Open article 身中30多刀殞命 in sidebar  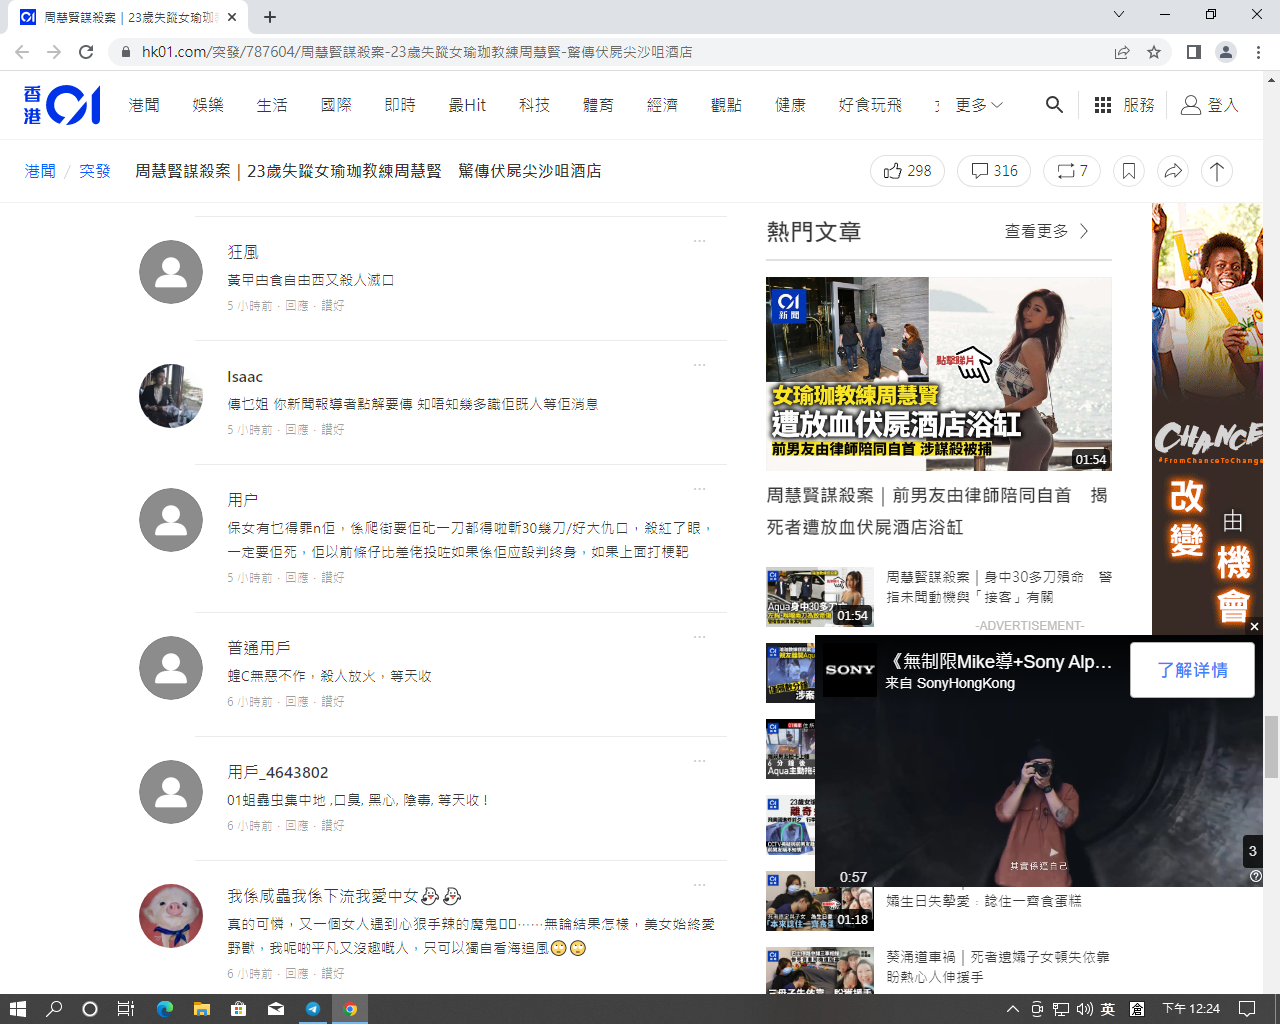(999, 587)
